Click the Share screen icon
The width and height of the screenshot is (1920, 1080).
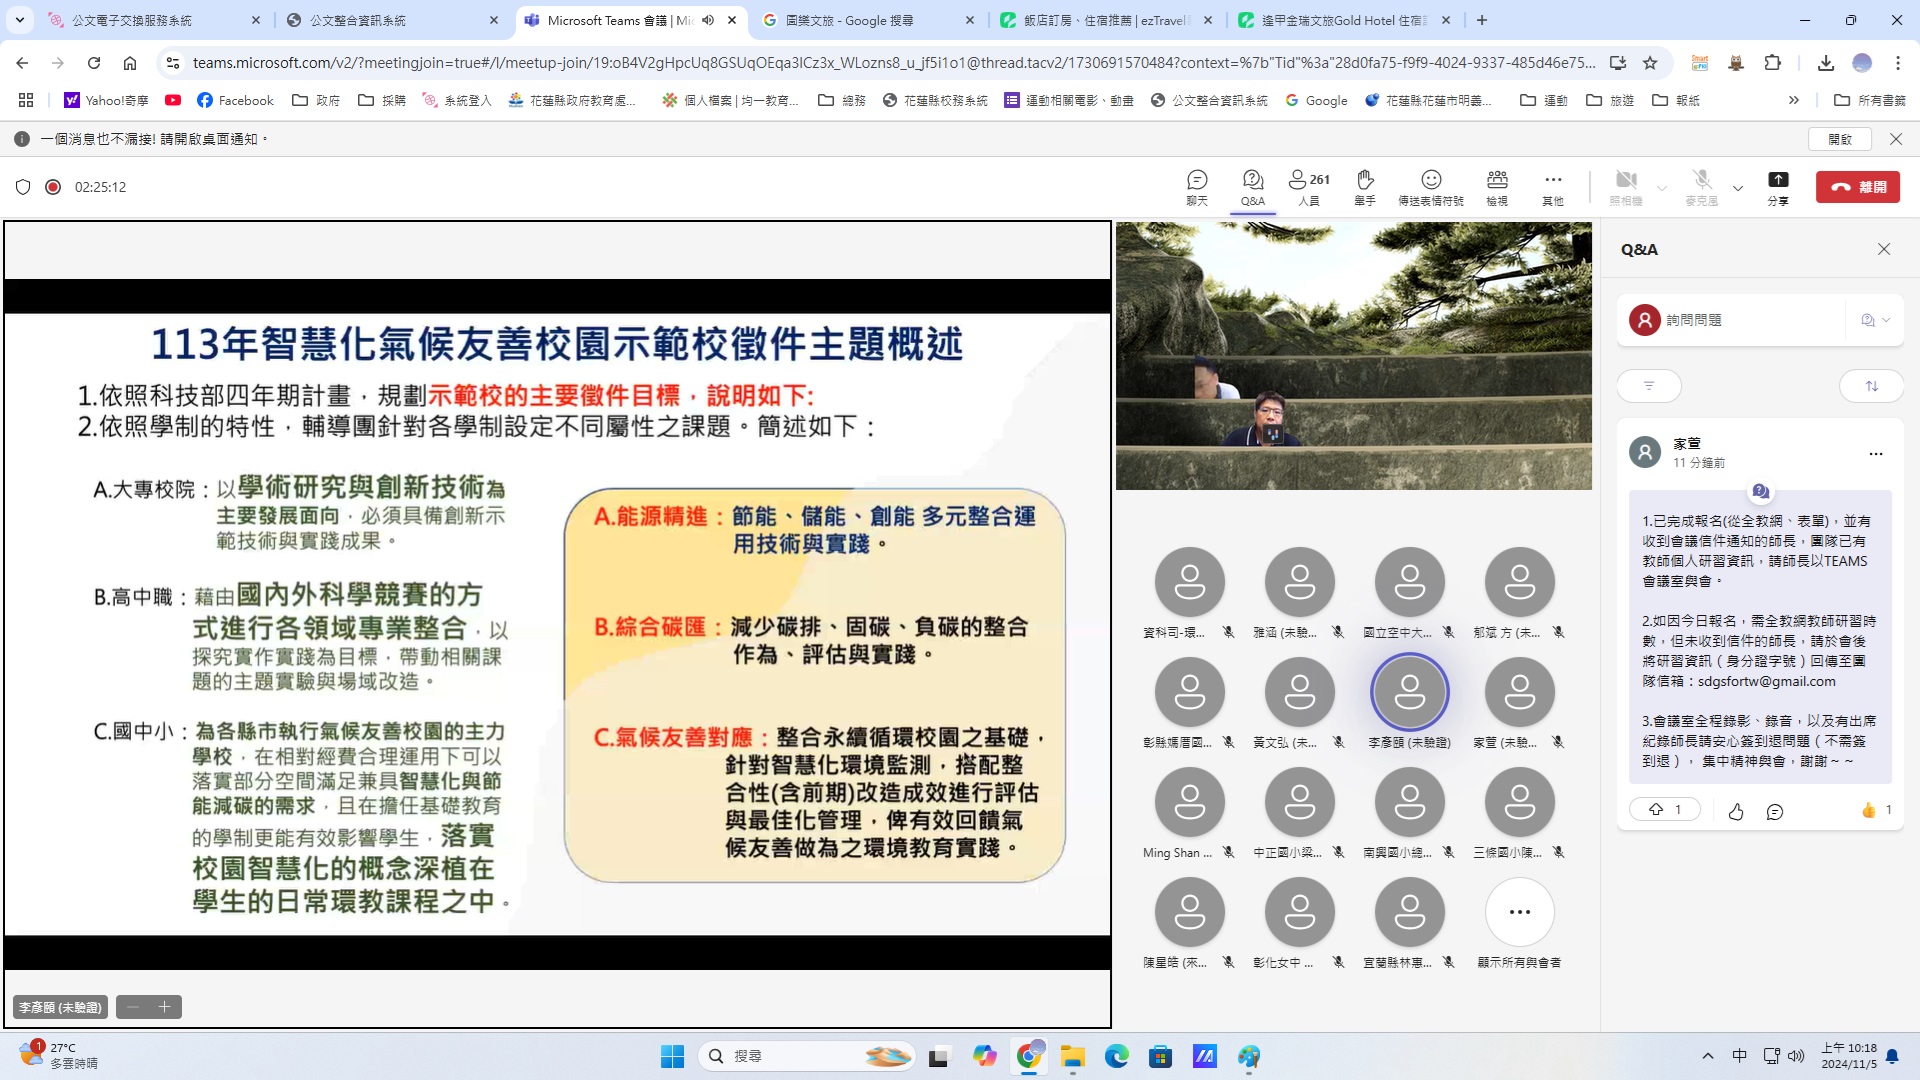click(x=1777, y=186)
